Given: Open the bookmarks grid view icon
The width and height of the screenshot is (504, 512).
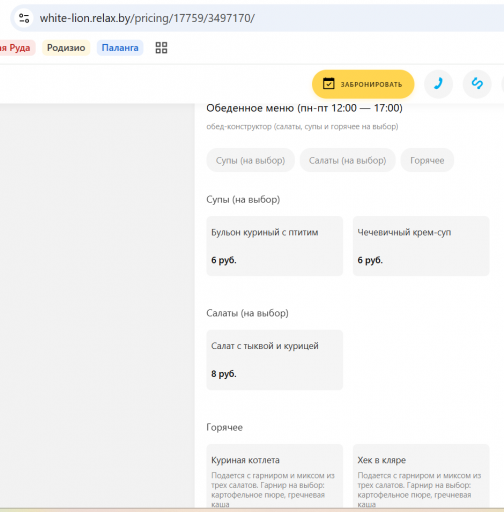Looking at the screenshot, I should click(161, 48).
